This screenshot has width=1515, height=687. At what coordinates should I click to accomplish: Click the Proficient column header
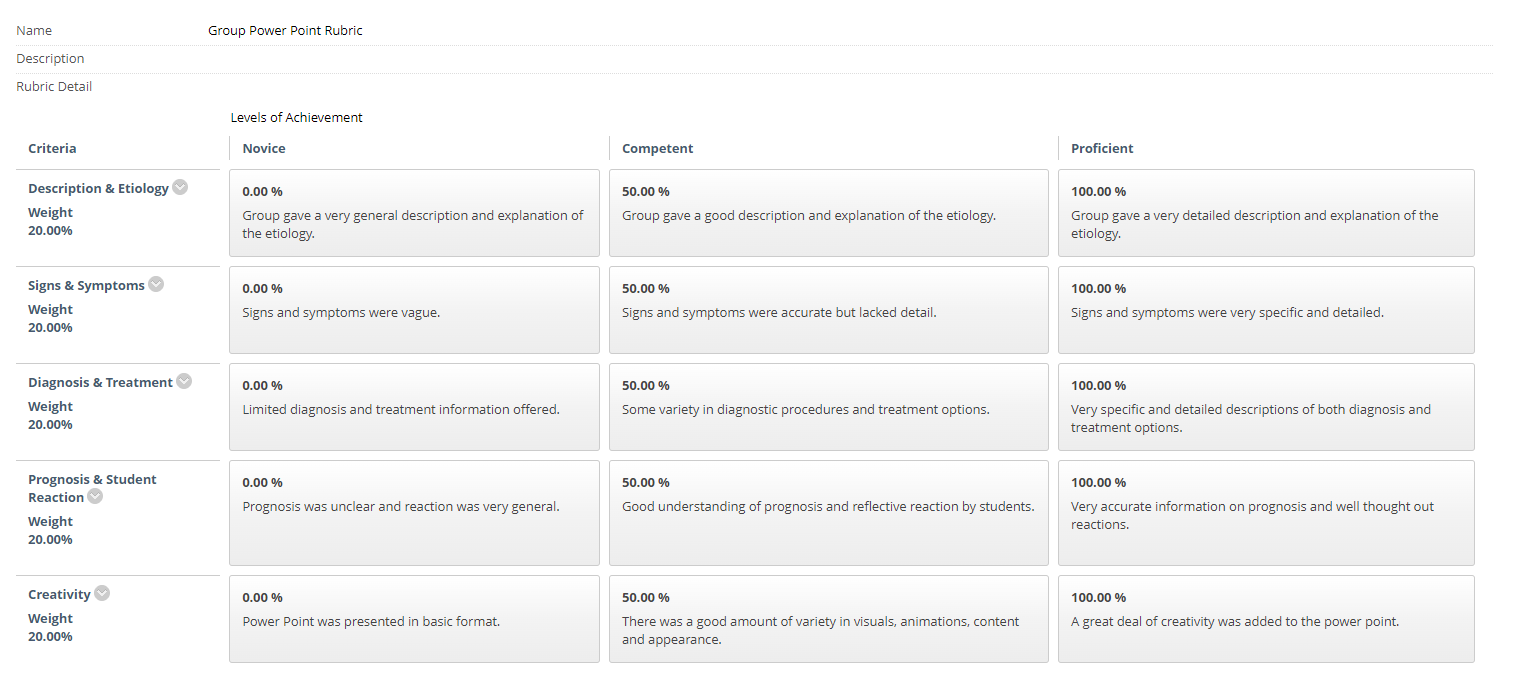[1102, 148]
